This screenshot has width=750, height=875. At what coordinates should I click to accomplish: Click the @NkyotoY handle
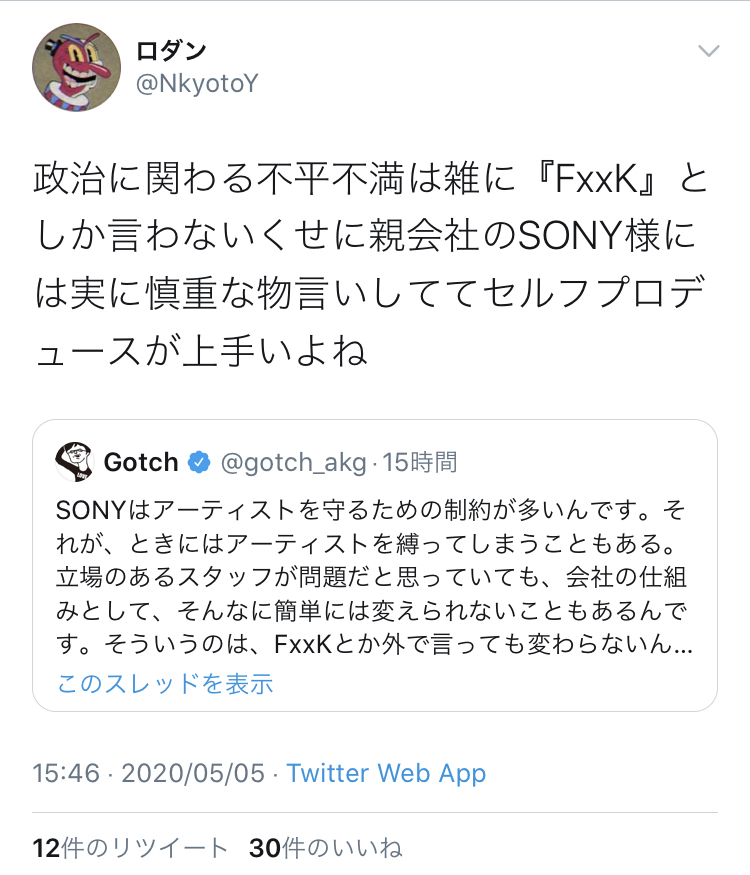pos(196,84)
